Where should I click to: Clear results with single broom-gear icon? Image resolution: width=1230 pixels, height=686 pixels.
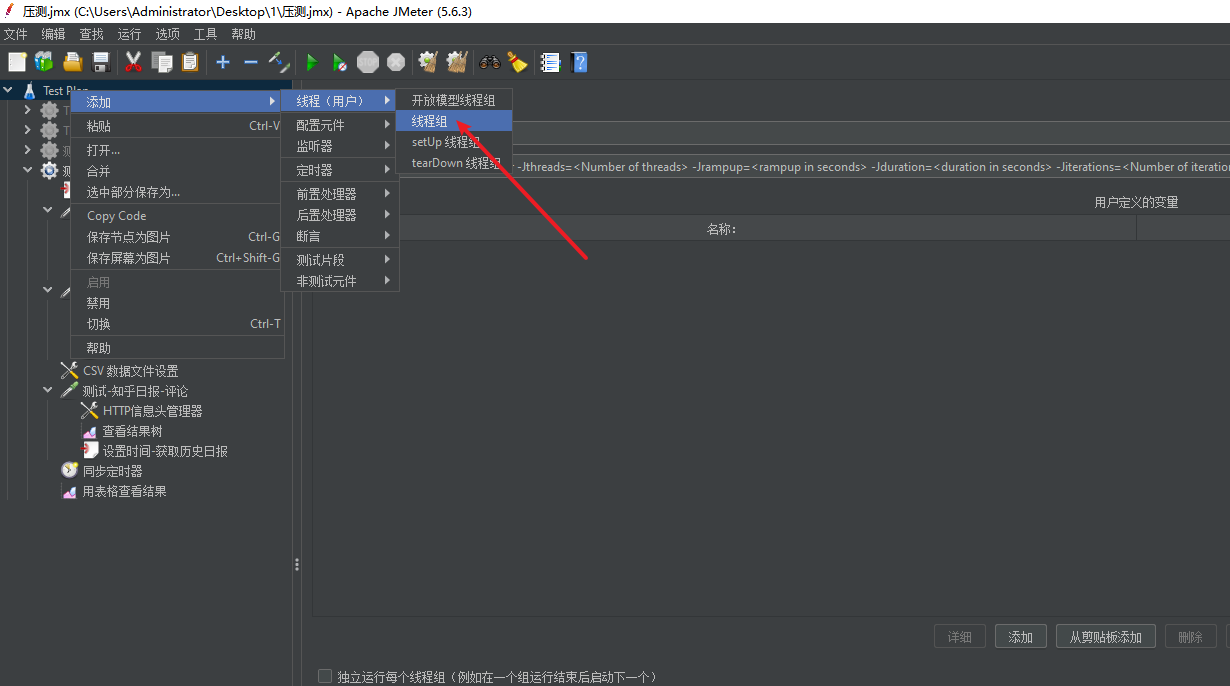(428, 62)
